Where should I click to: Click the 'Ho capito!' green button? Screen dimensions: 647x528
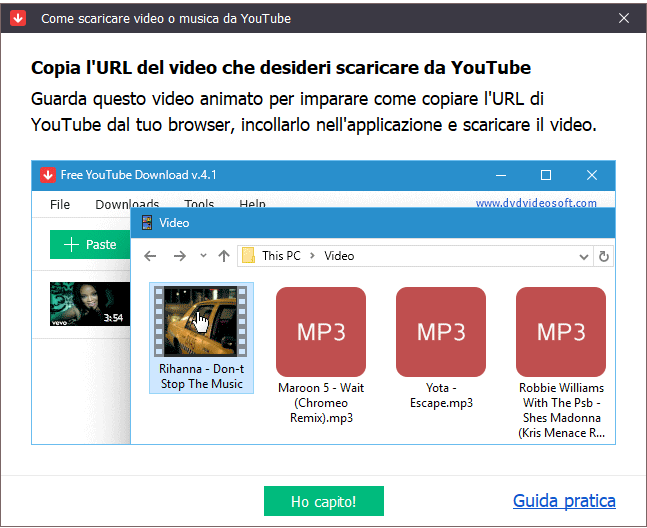tap(324, 501)
